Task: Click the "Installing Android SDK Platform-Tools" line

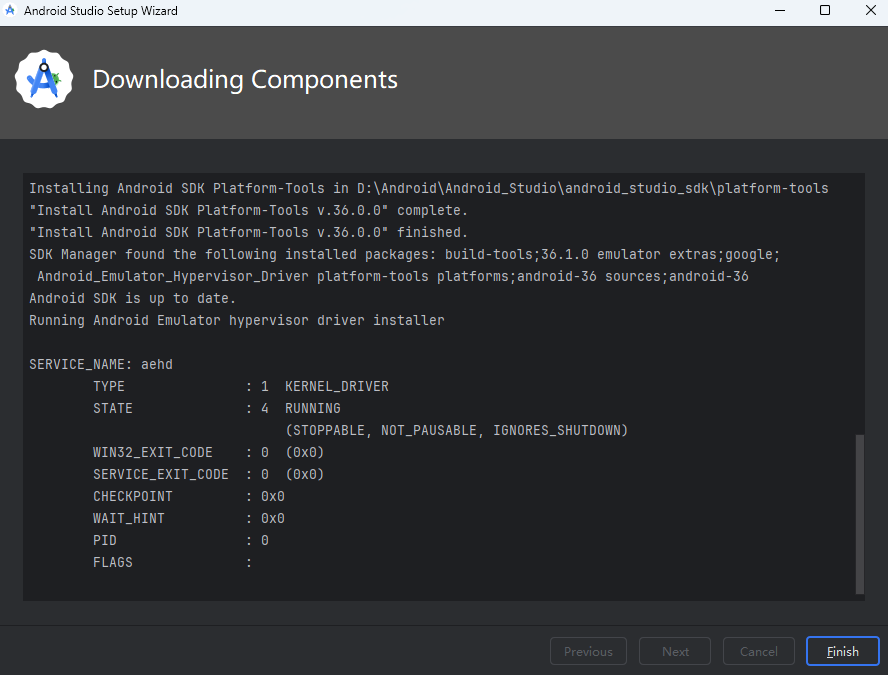Action: 429,188
